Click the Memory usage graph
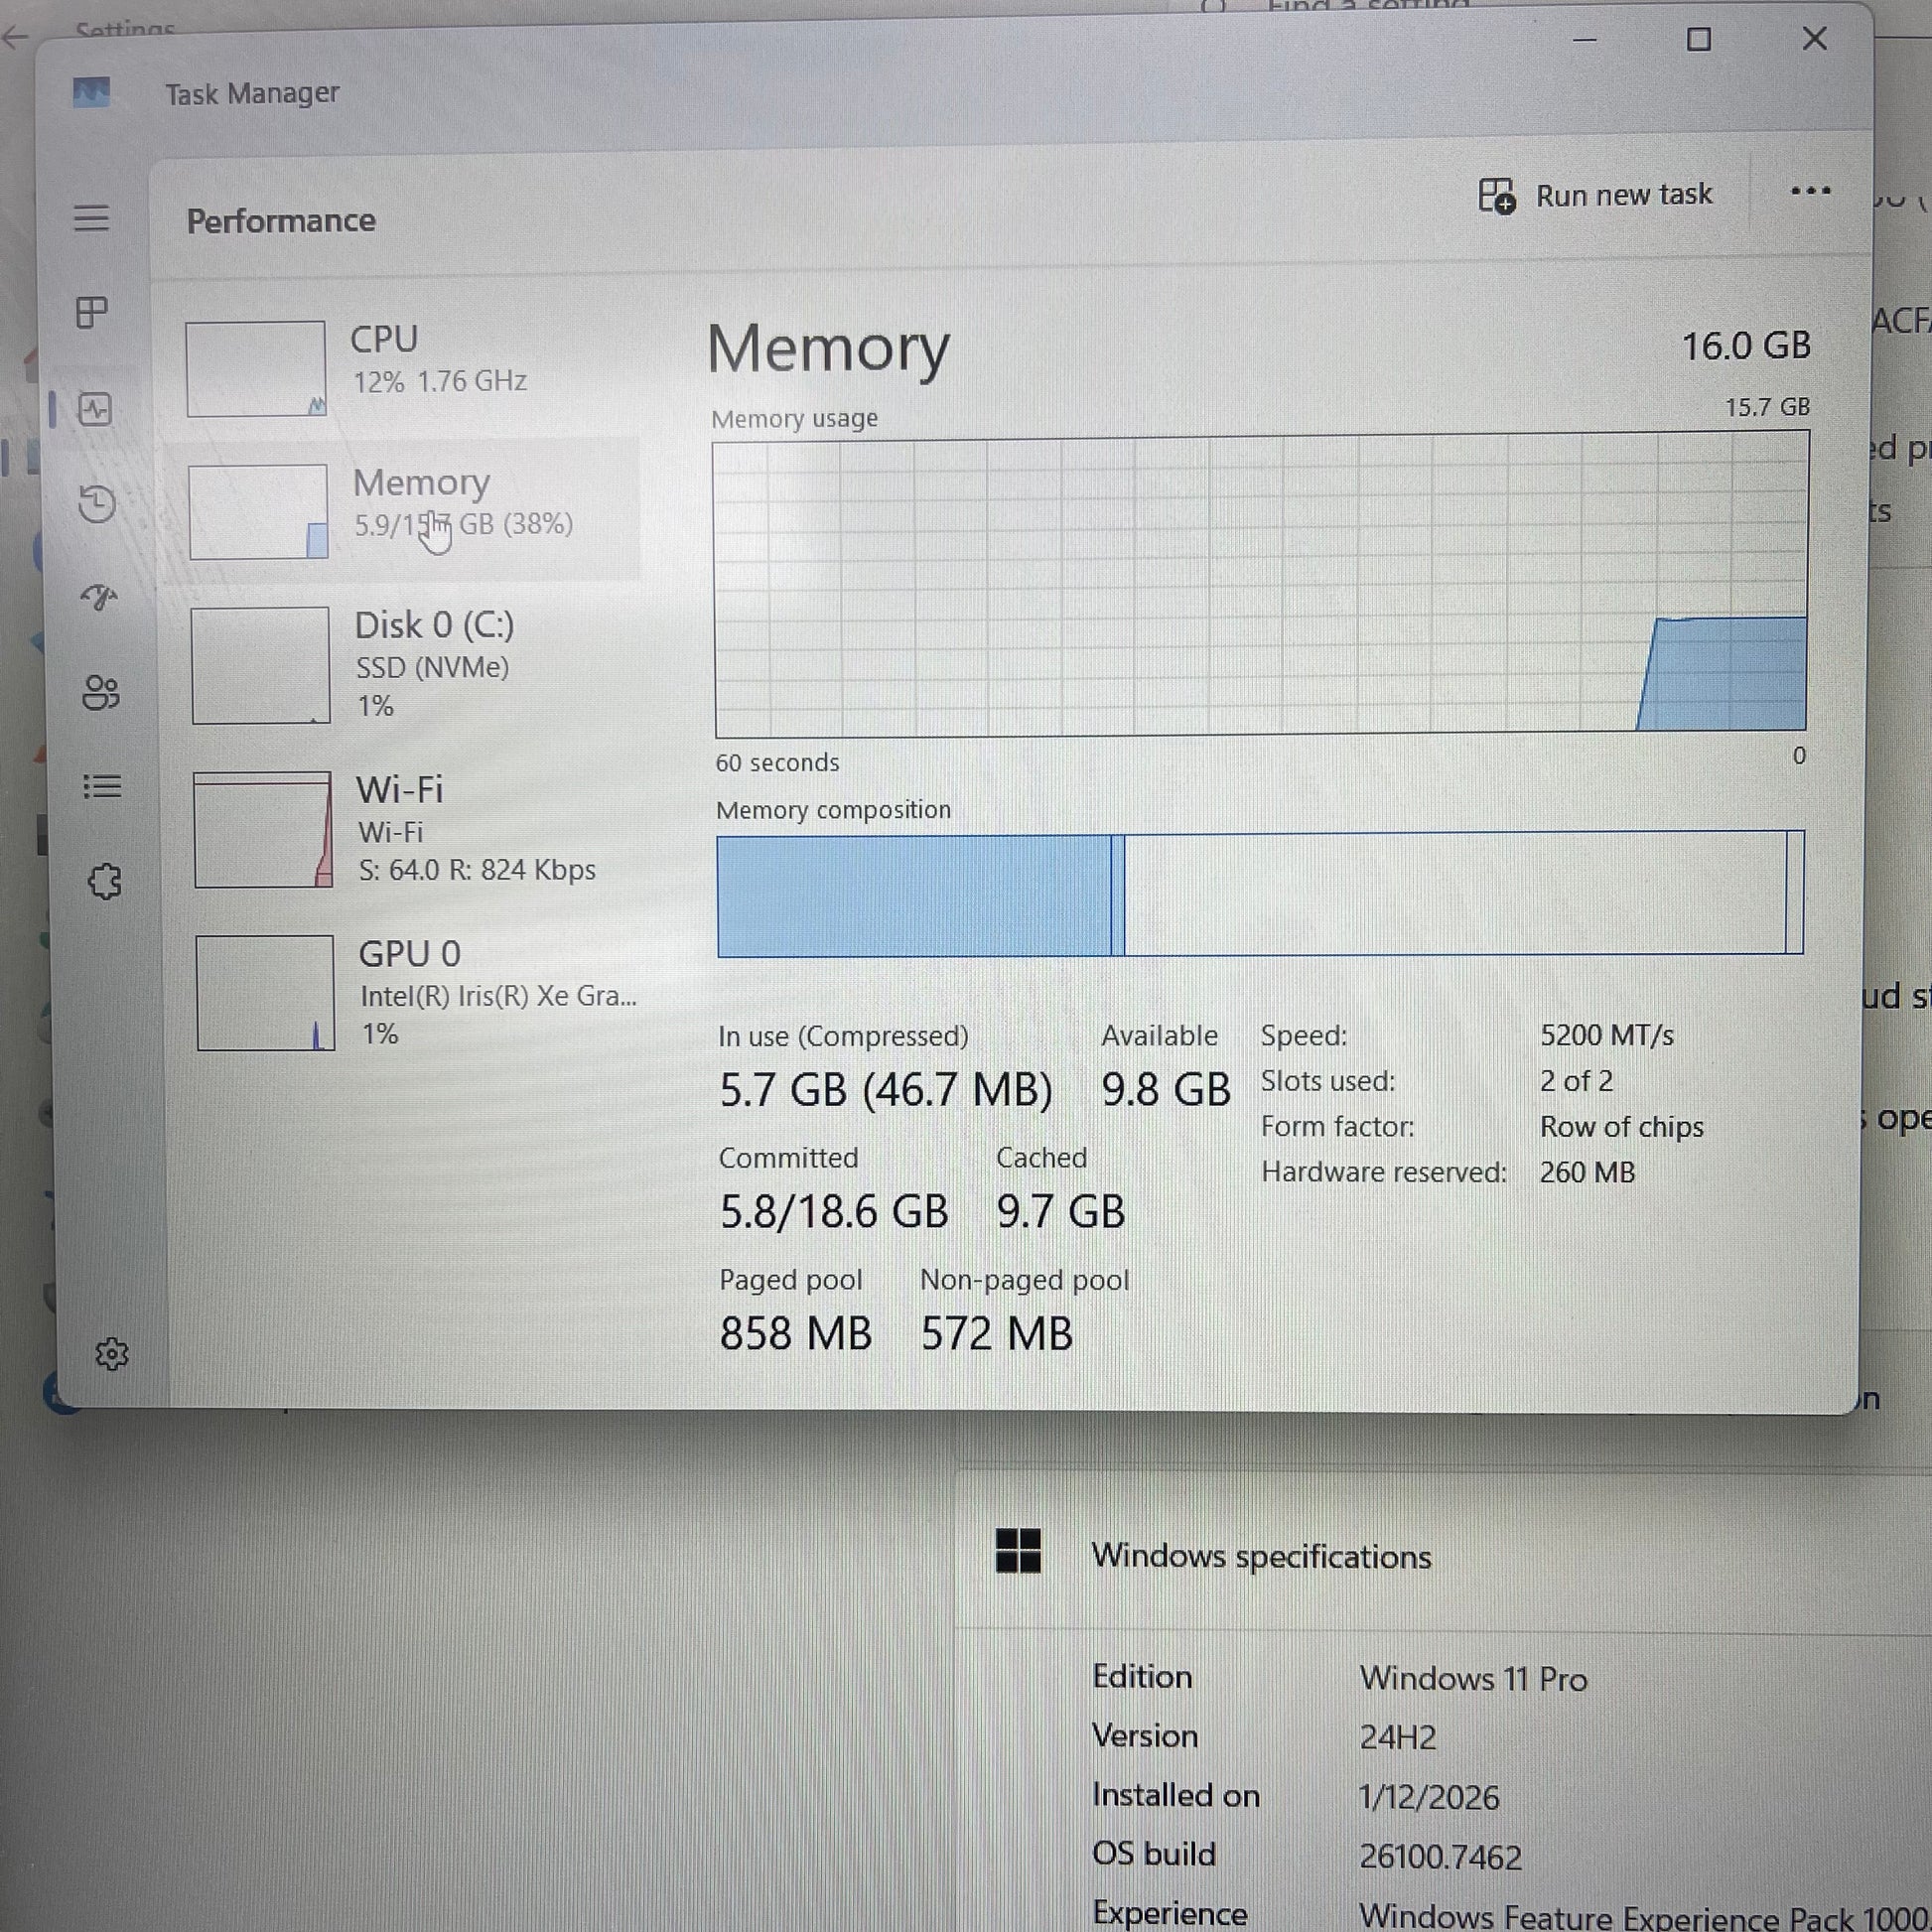Screen dimensions: 1932x1932 tap(1260, 584)
